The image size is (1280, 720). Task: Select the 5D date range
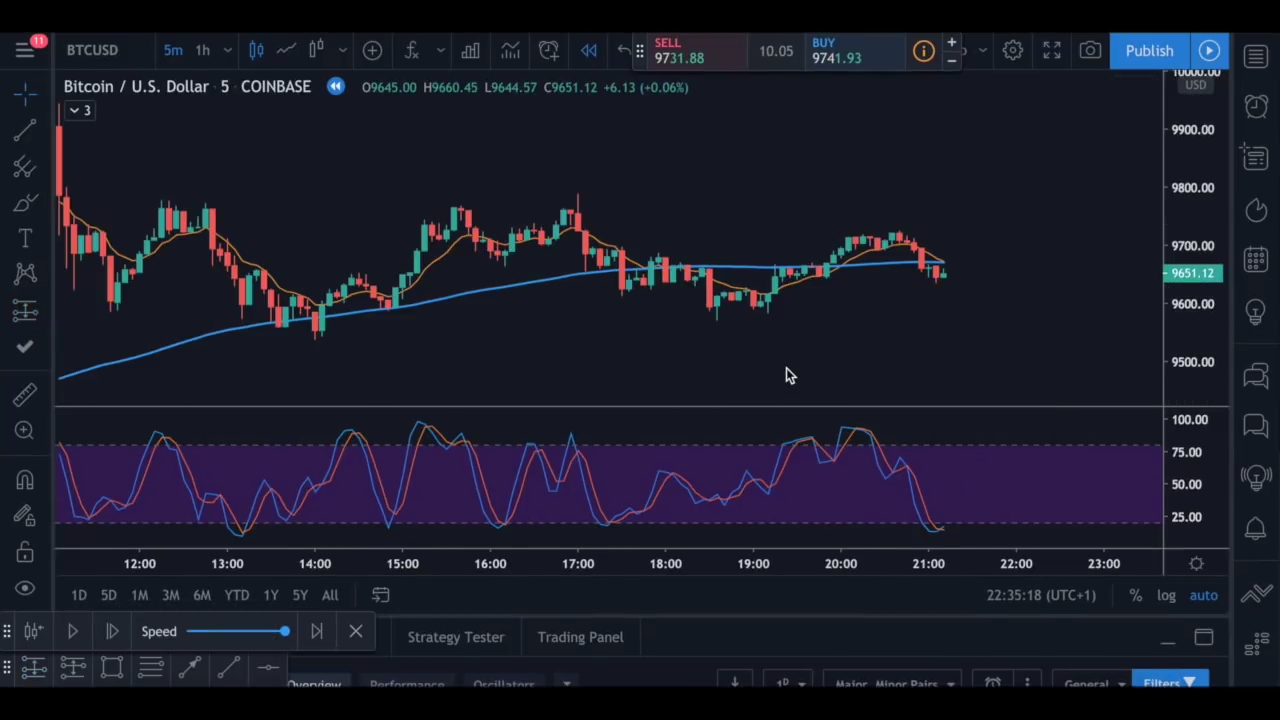[x=108, y=595]
